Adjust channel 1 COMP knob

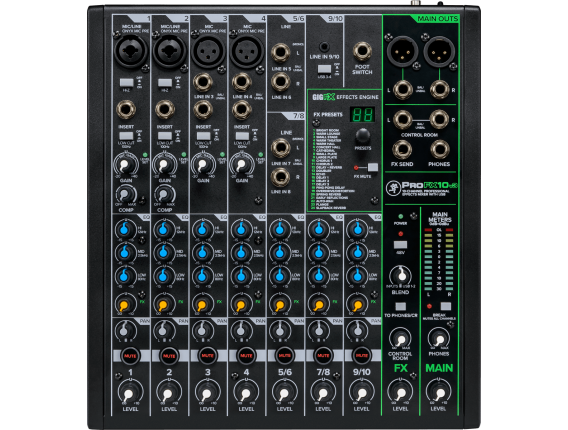tap(126, 195)
